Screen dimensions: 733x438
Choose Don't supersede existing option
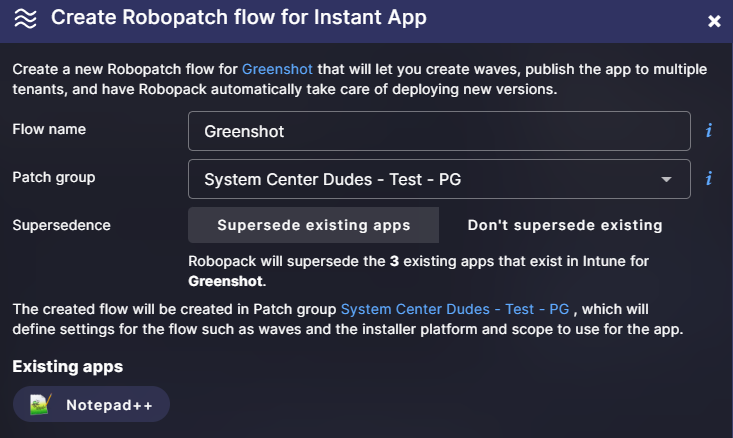[x=565, y=225]
